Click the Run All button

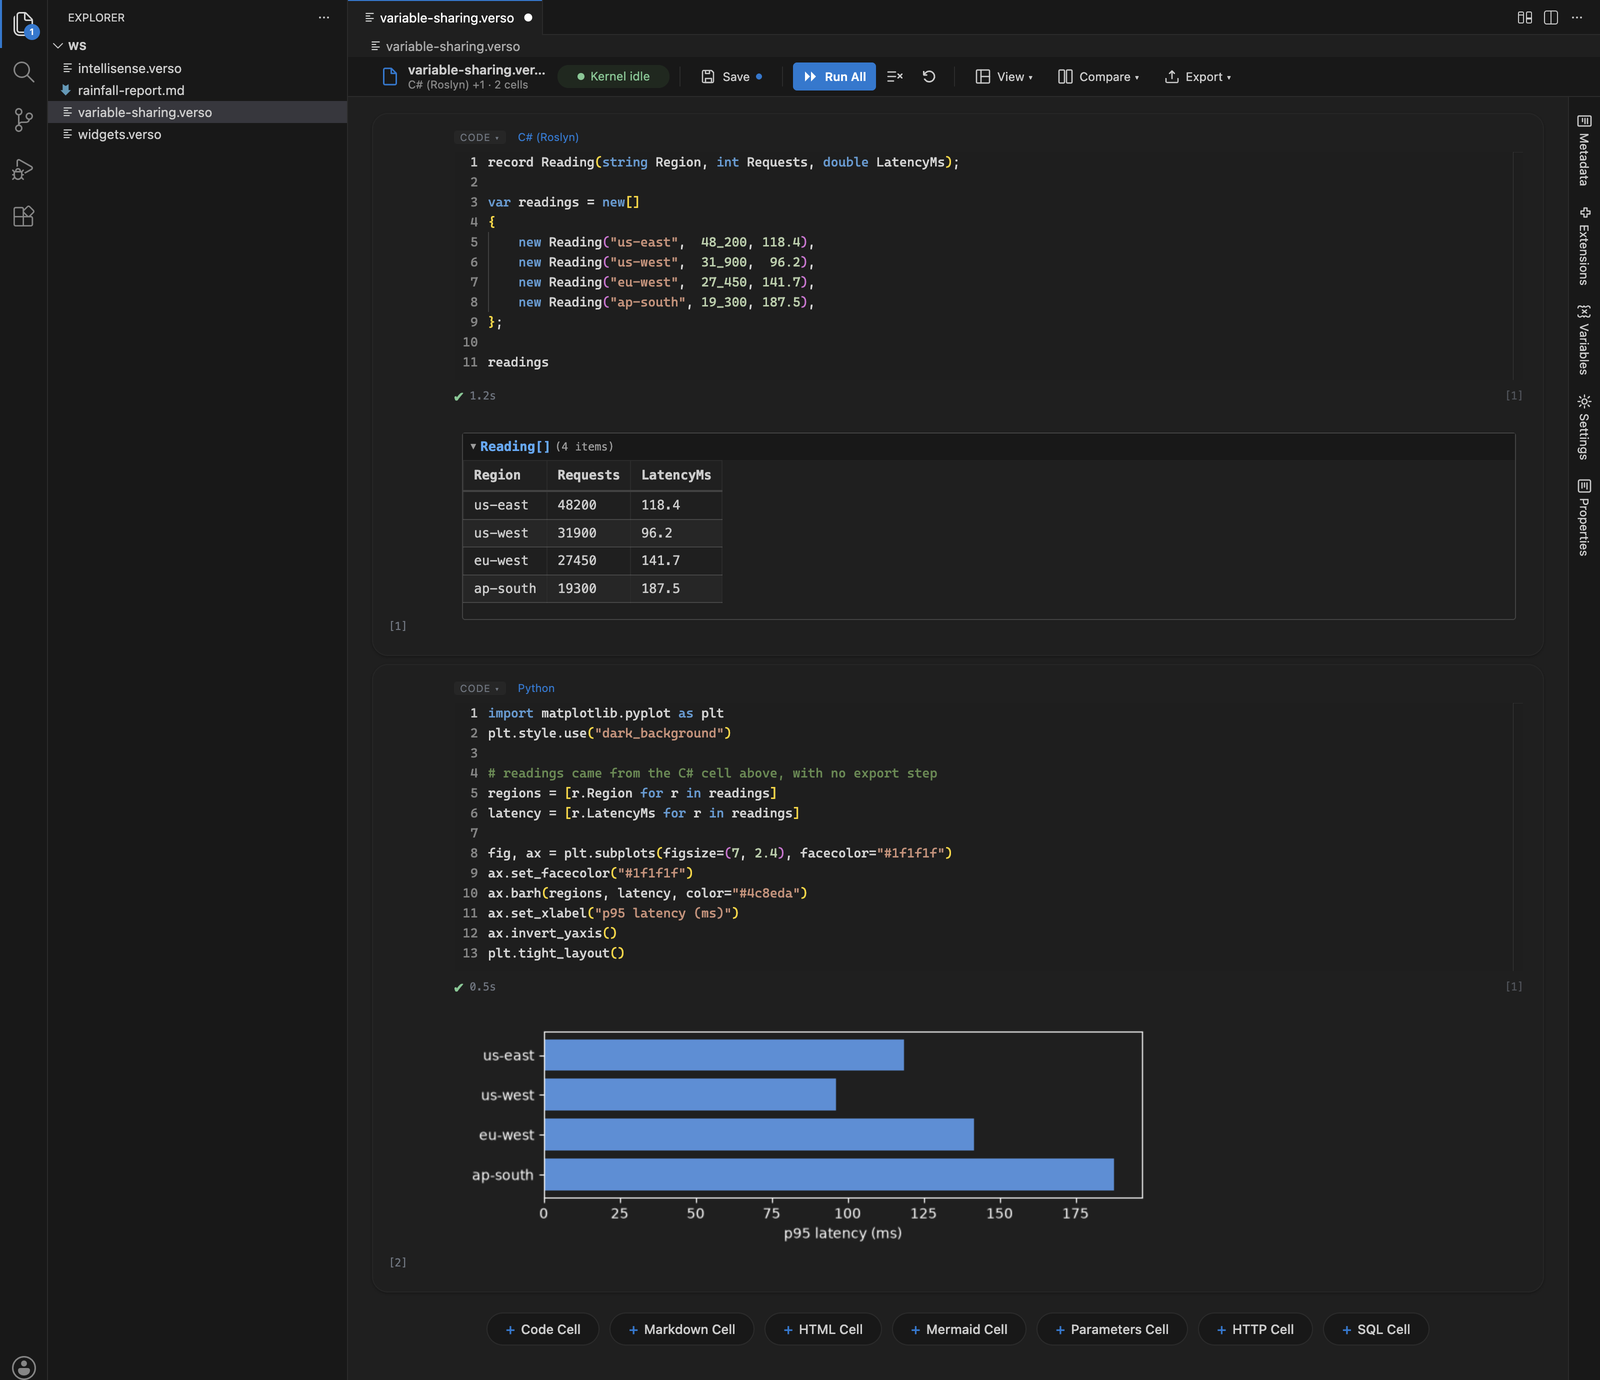click(834, 77)
